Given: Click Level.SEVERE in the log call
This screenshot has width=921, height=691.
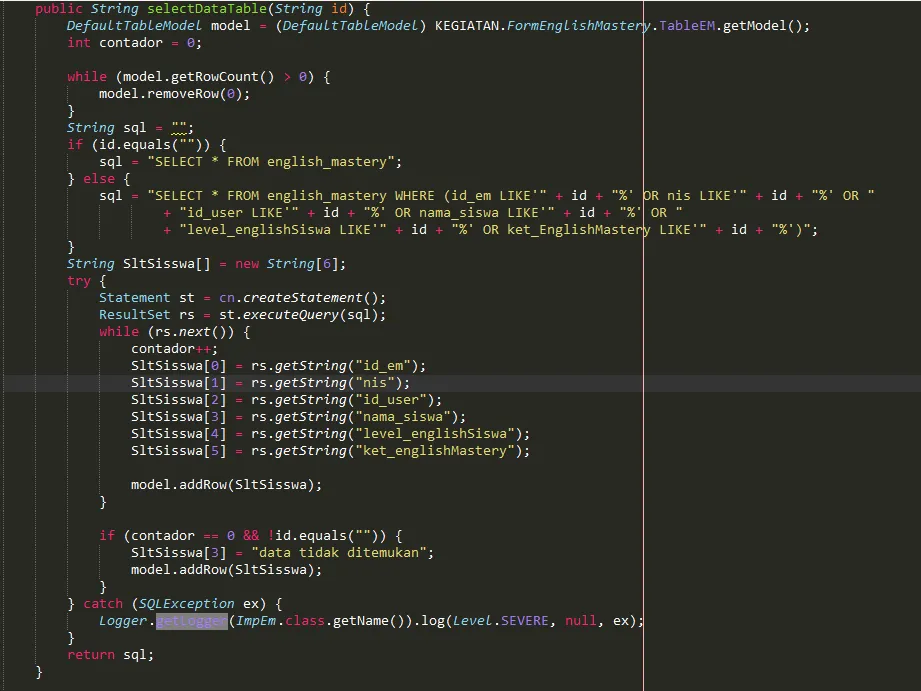Looking at the screenshot, I should coord(501,622).
